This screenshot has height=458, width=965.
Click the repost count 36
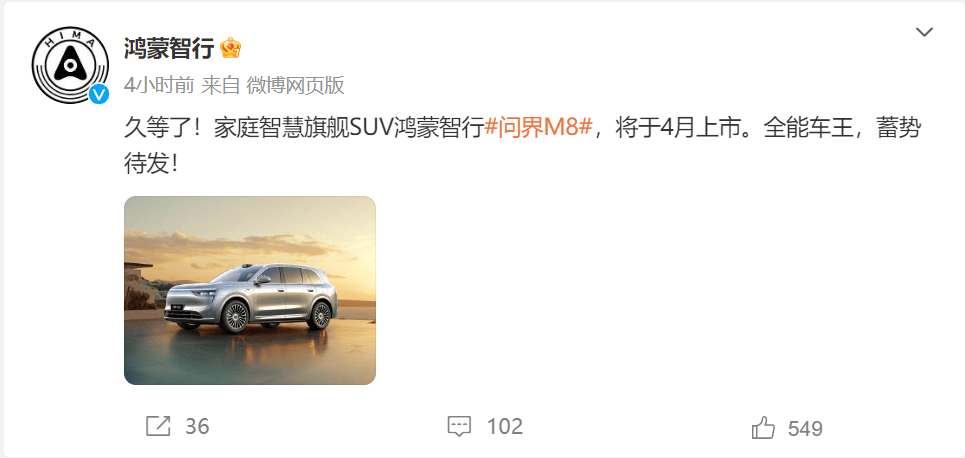[197, 427]
